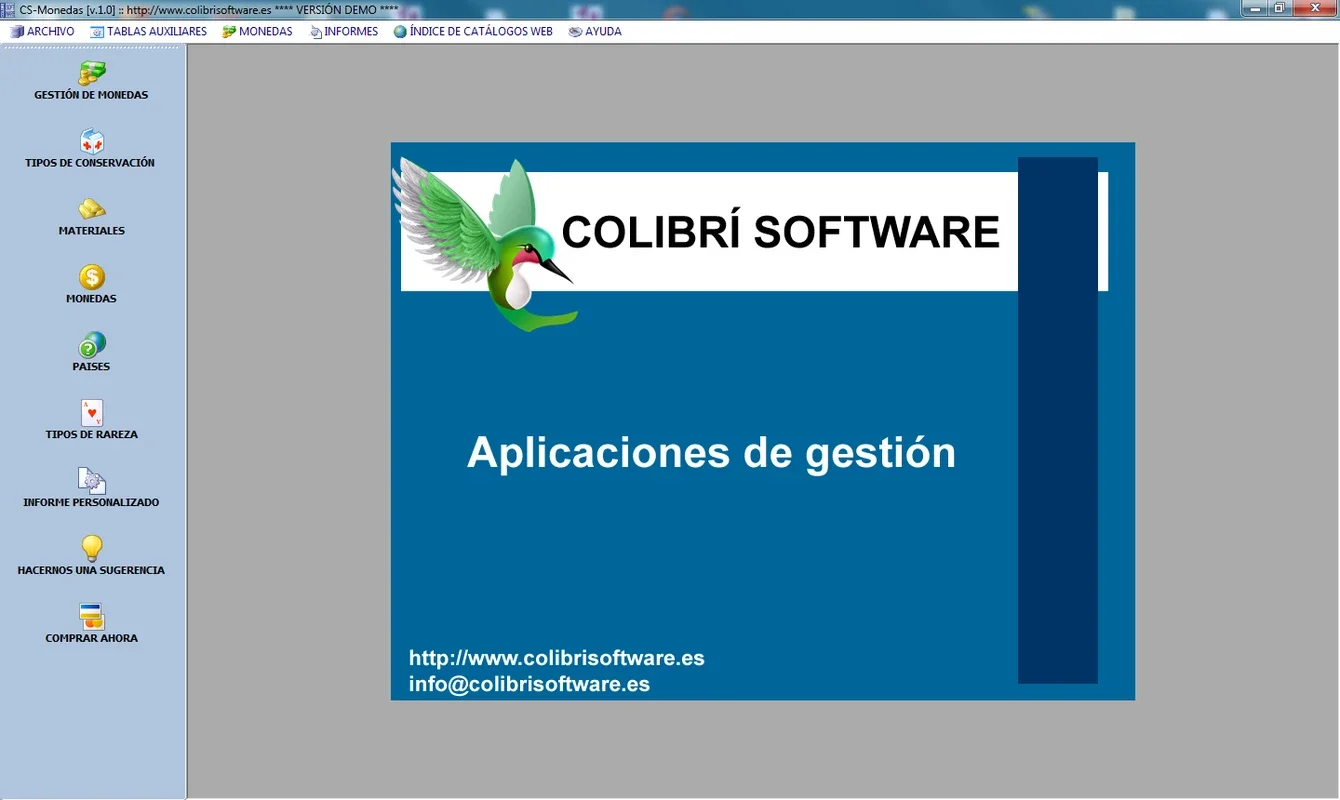Click the hummingbird logo image
Screen dimensions: 1340x800
pos(485,244)
